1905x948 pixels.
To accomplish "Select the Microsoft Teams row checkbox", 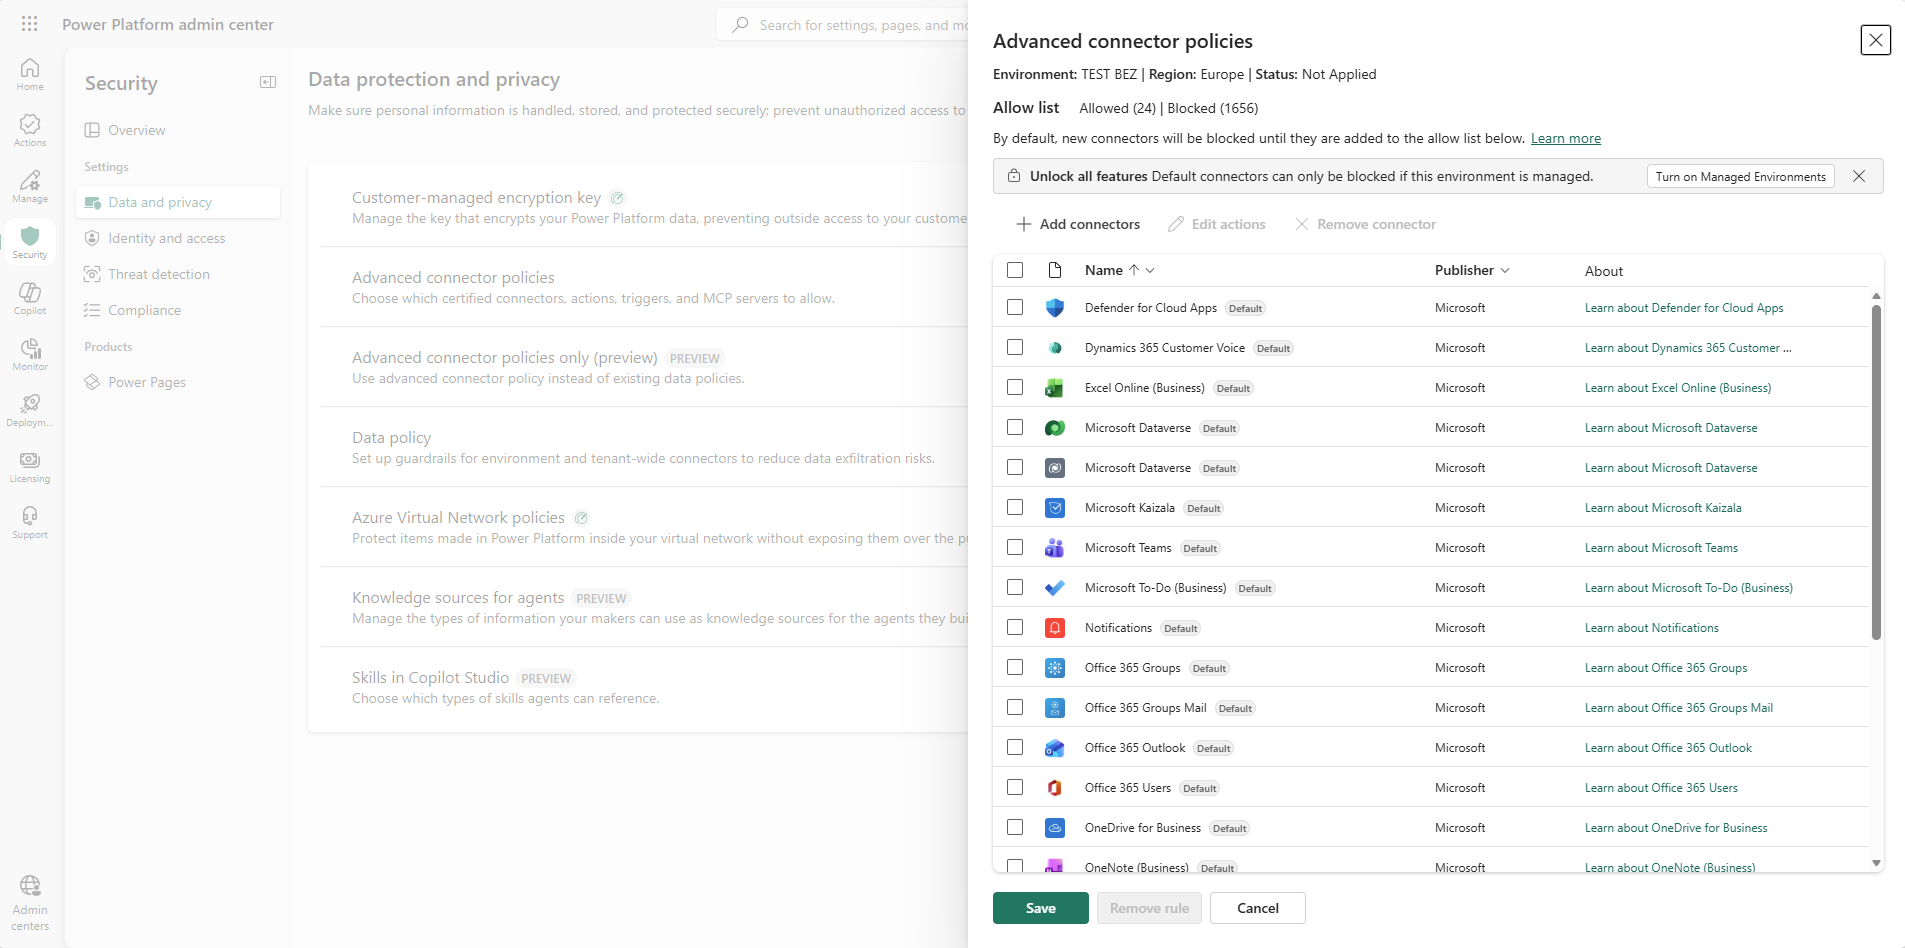I will [x=1015, y=548].
